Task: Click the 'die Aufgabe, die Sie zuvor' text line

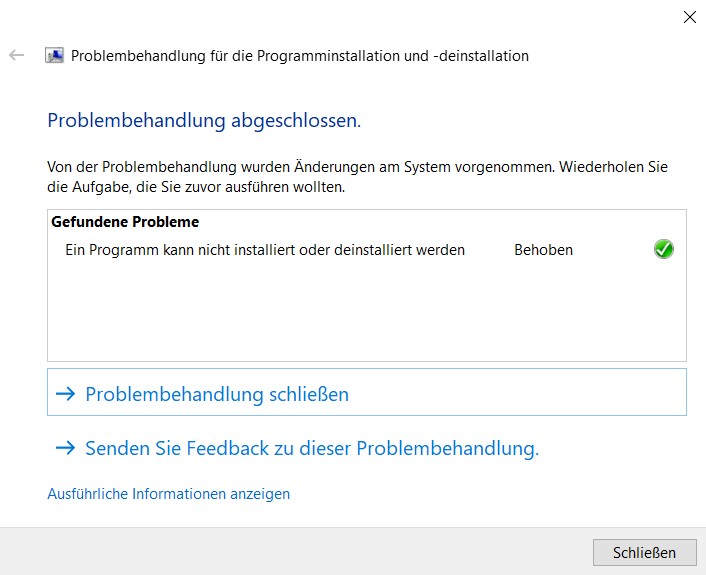Action: pyautogui.click(x=196, y=187)
